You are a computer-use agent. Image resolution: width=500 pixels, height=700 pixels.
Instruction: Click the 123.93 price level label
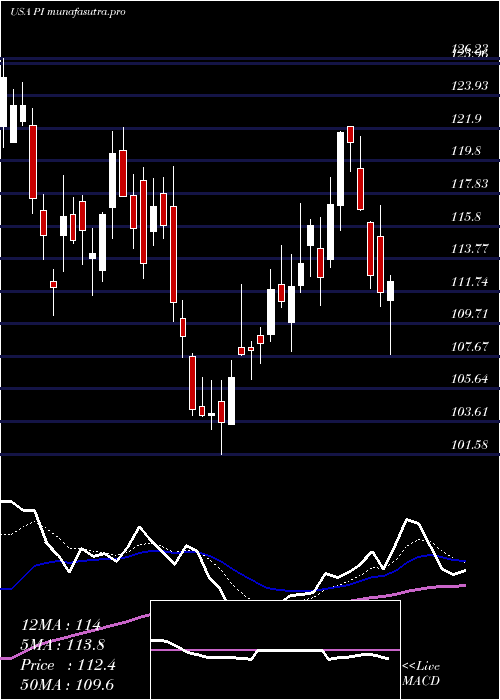(x=469, y=86)
